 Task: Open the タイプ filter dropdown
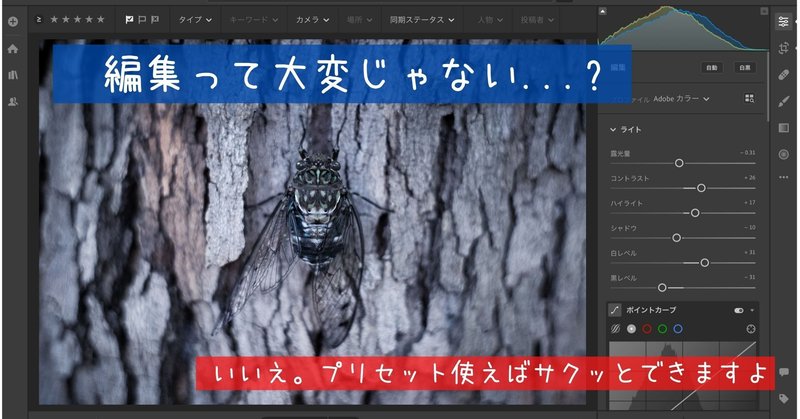[x=195, y=20]
